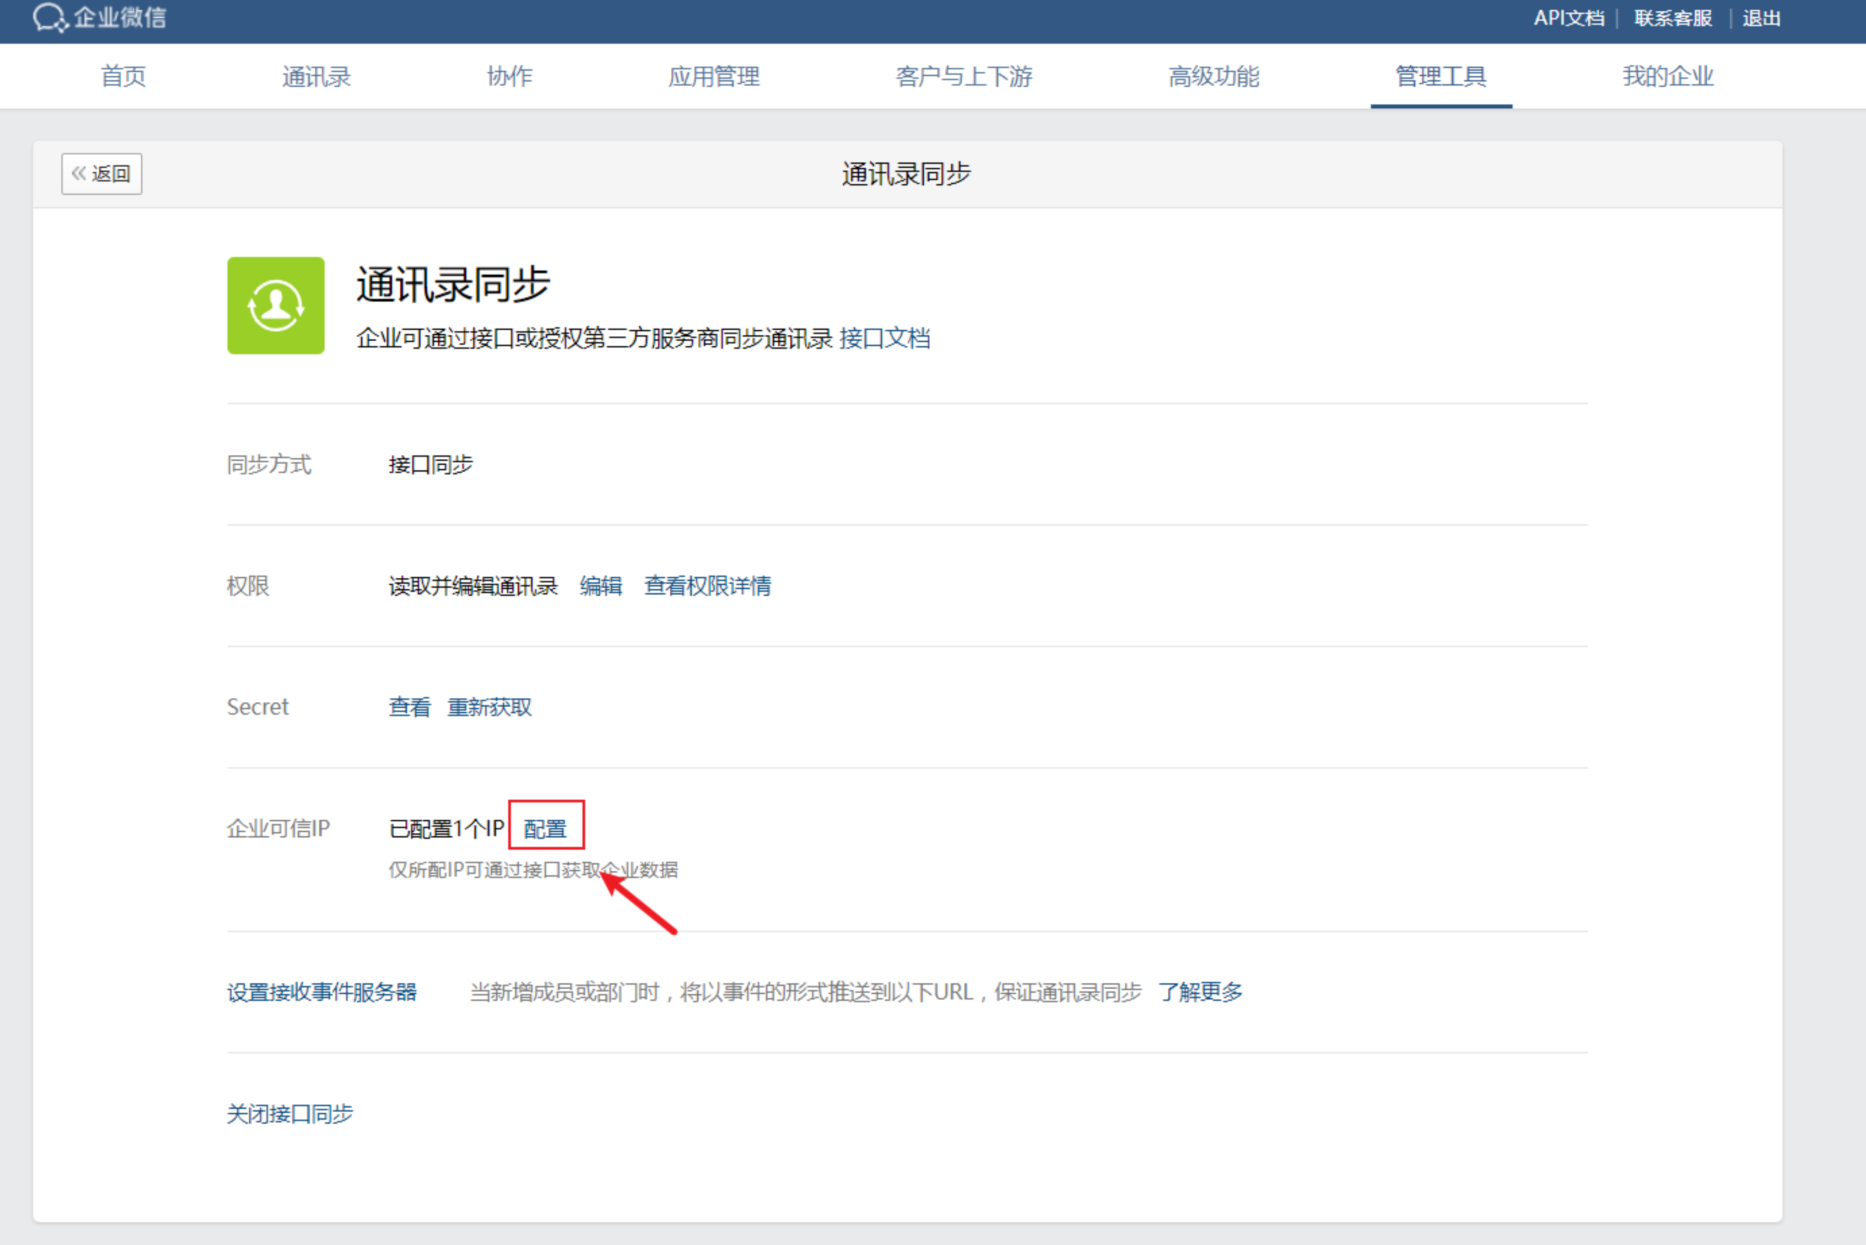Open the 首页 tab
The height and width of the screenshot is (1245, 1866).
124,77
